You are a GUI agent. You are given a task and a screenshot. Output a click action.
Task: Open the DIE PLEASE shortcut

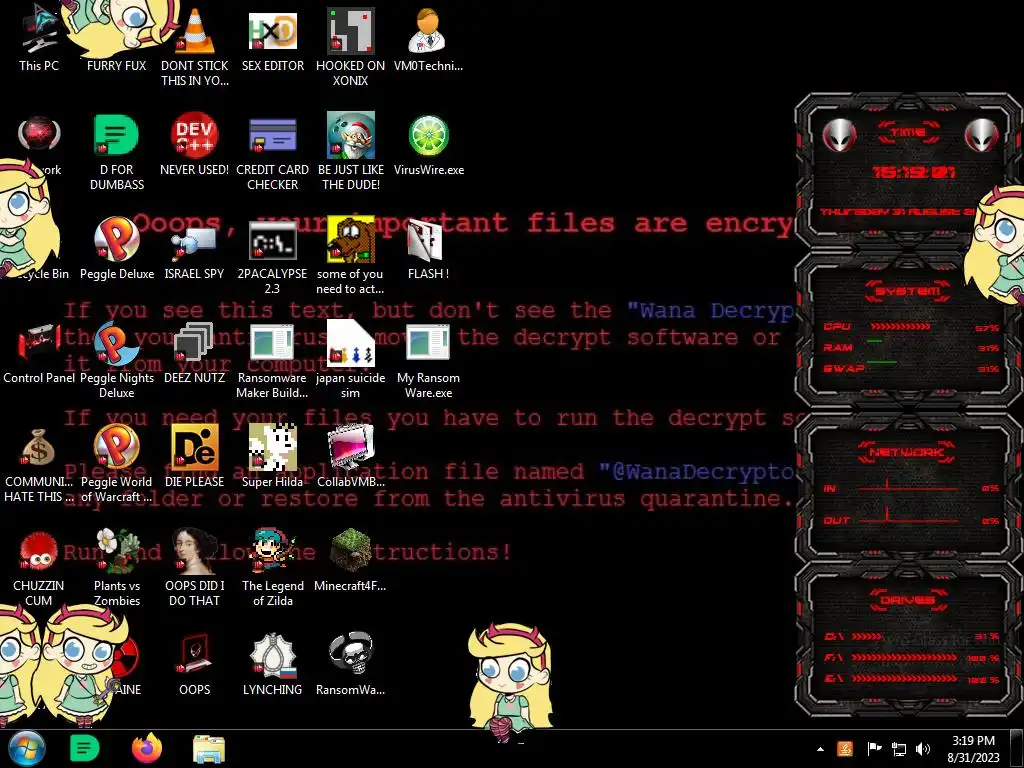pyautogui.click(x=195, y=457)
